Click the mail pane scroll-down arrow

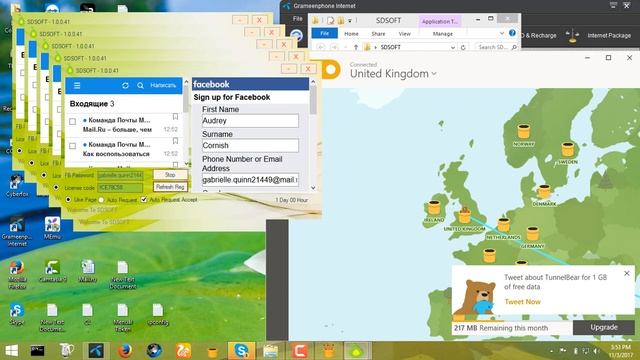pyautogui.click(x=187, y=164)
